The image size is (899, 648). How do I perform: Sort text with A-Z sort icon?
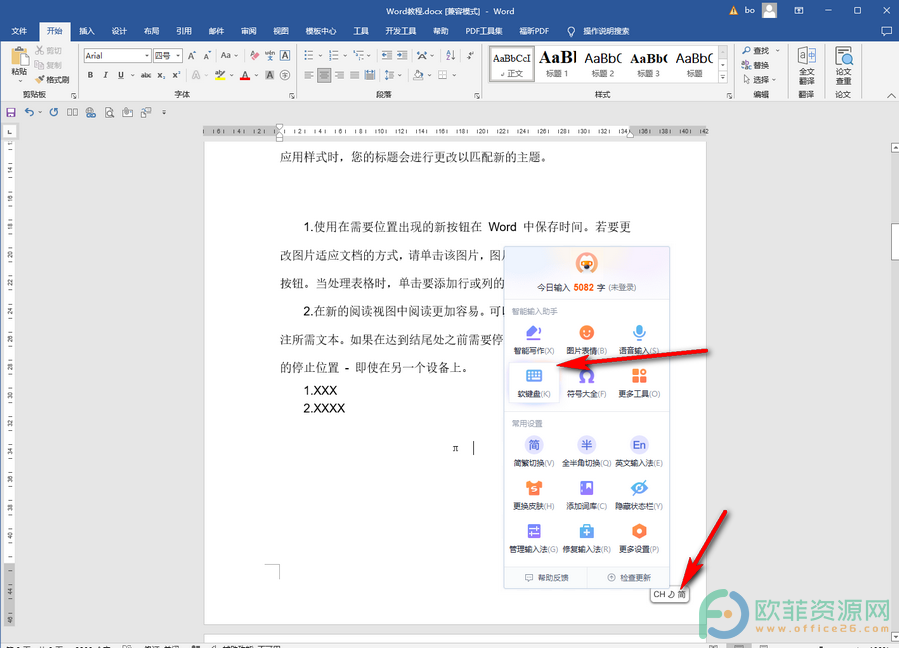(x=451, y=56)
